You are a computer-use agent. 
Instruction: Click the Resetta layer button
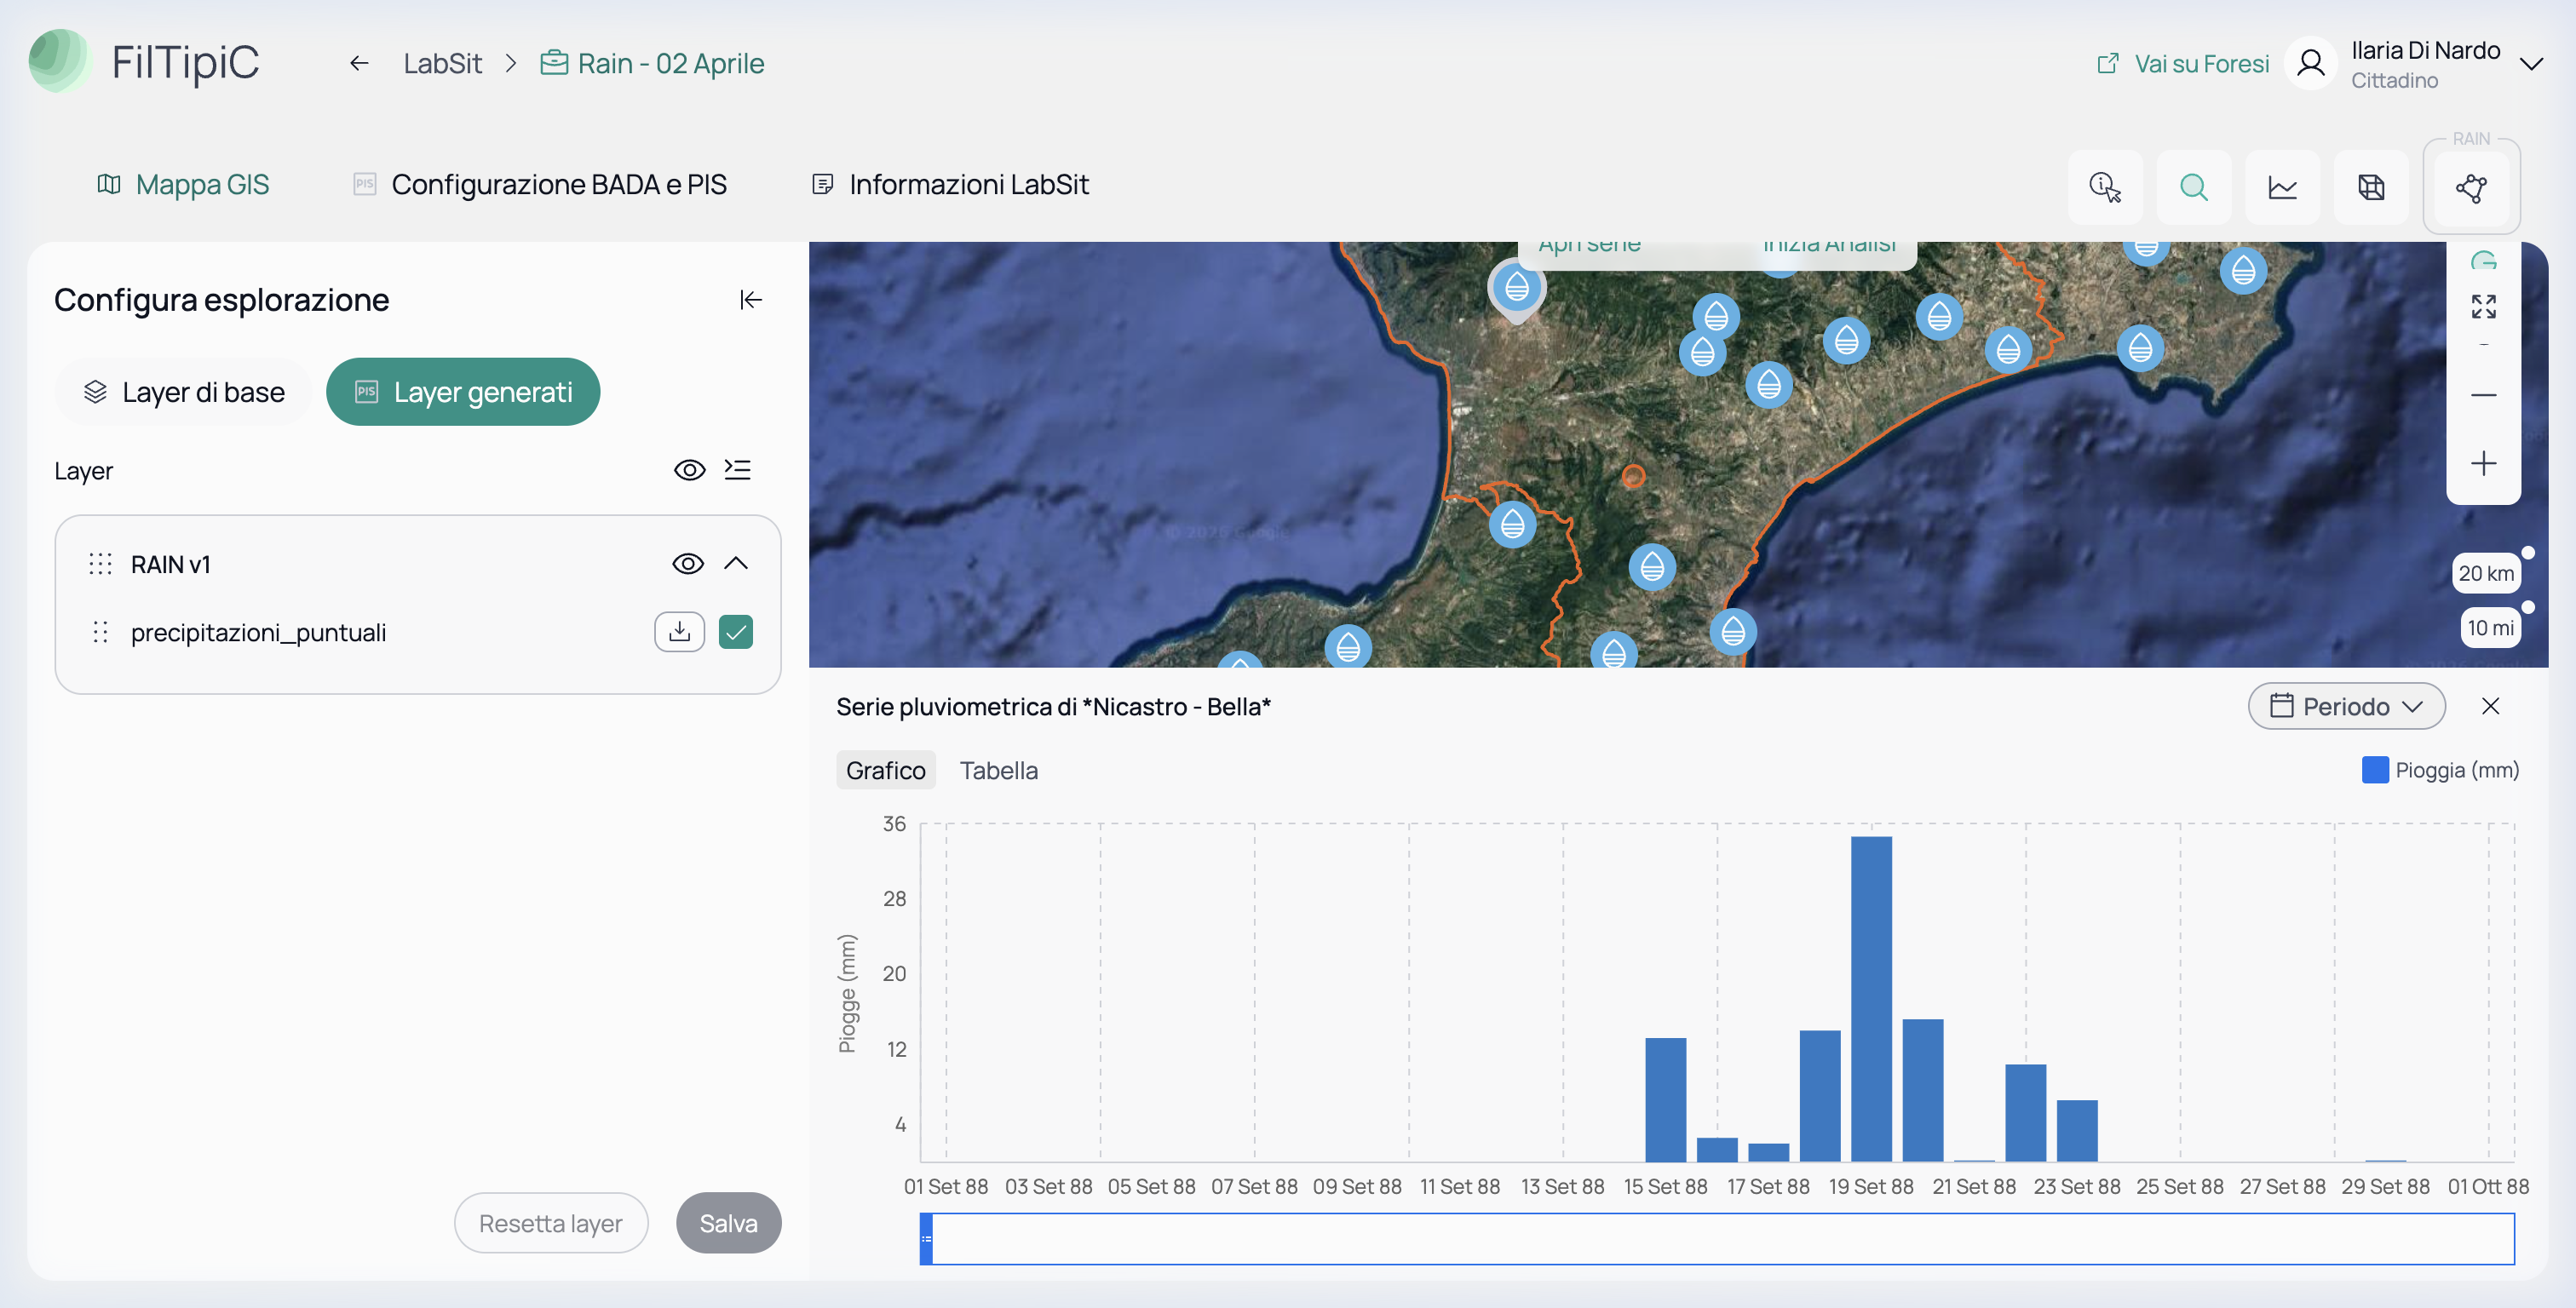(551, 1223)
